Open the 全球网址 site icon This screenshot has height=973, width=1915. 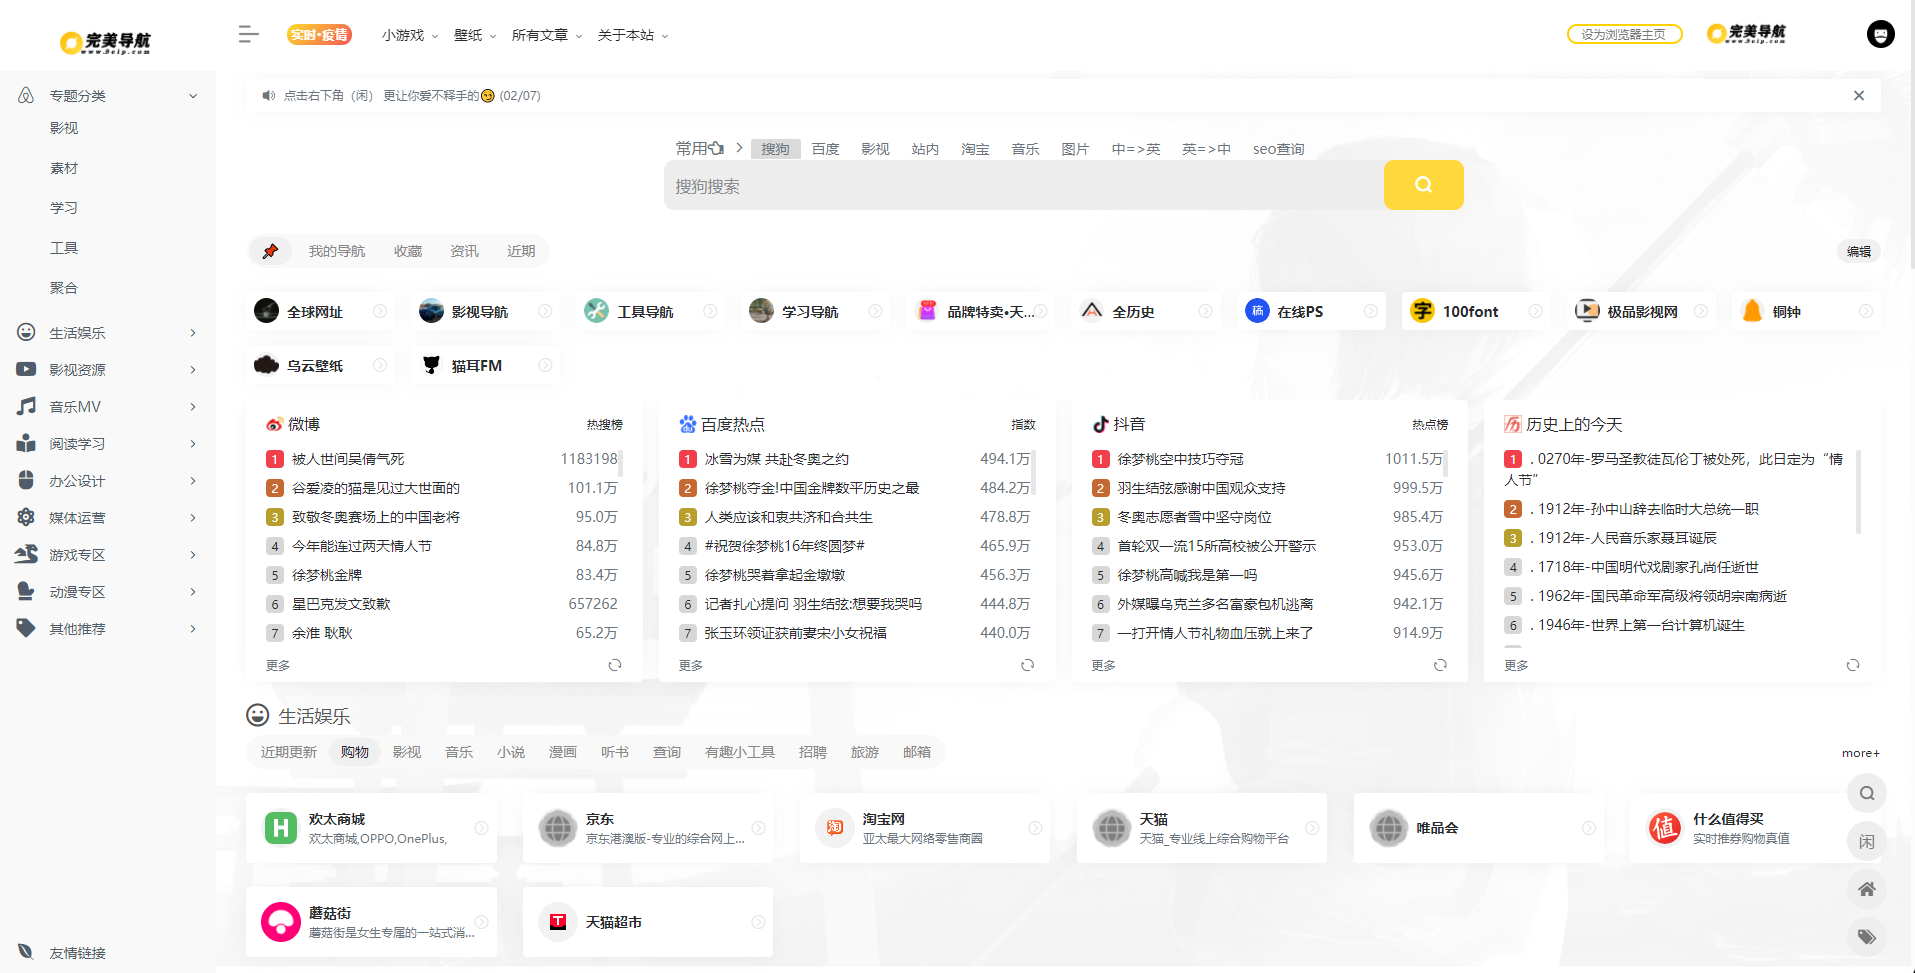267,311
